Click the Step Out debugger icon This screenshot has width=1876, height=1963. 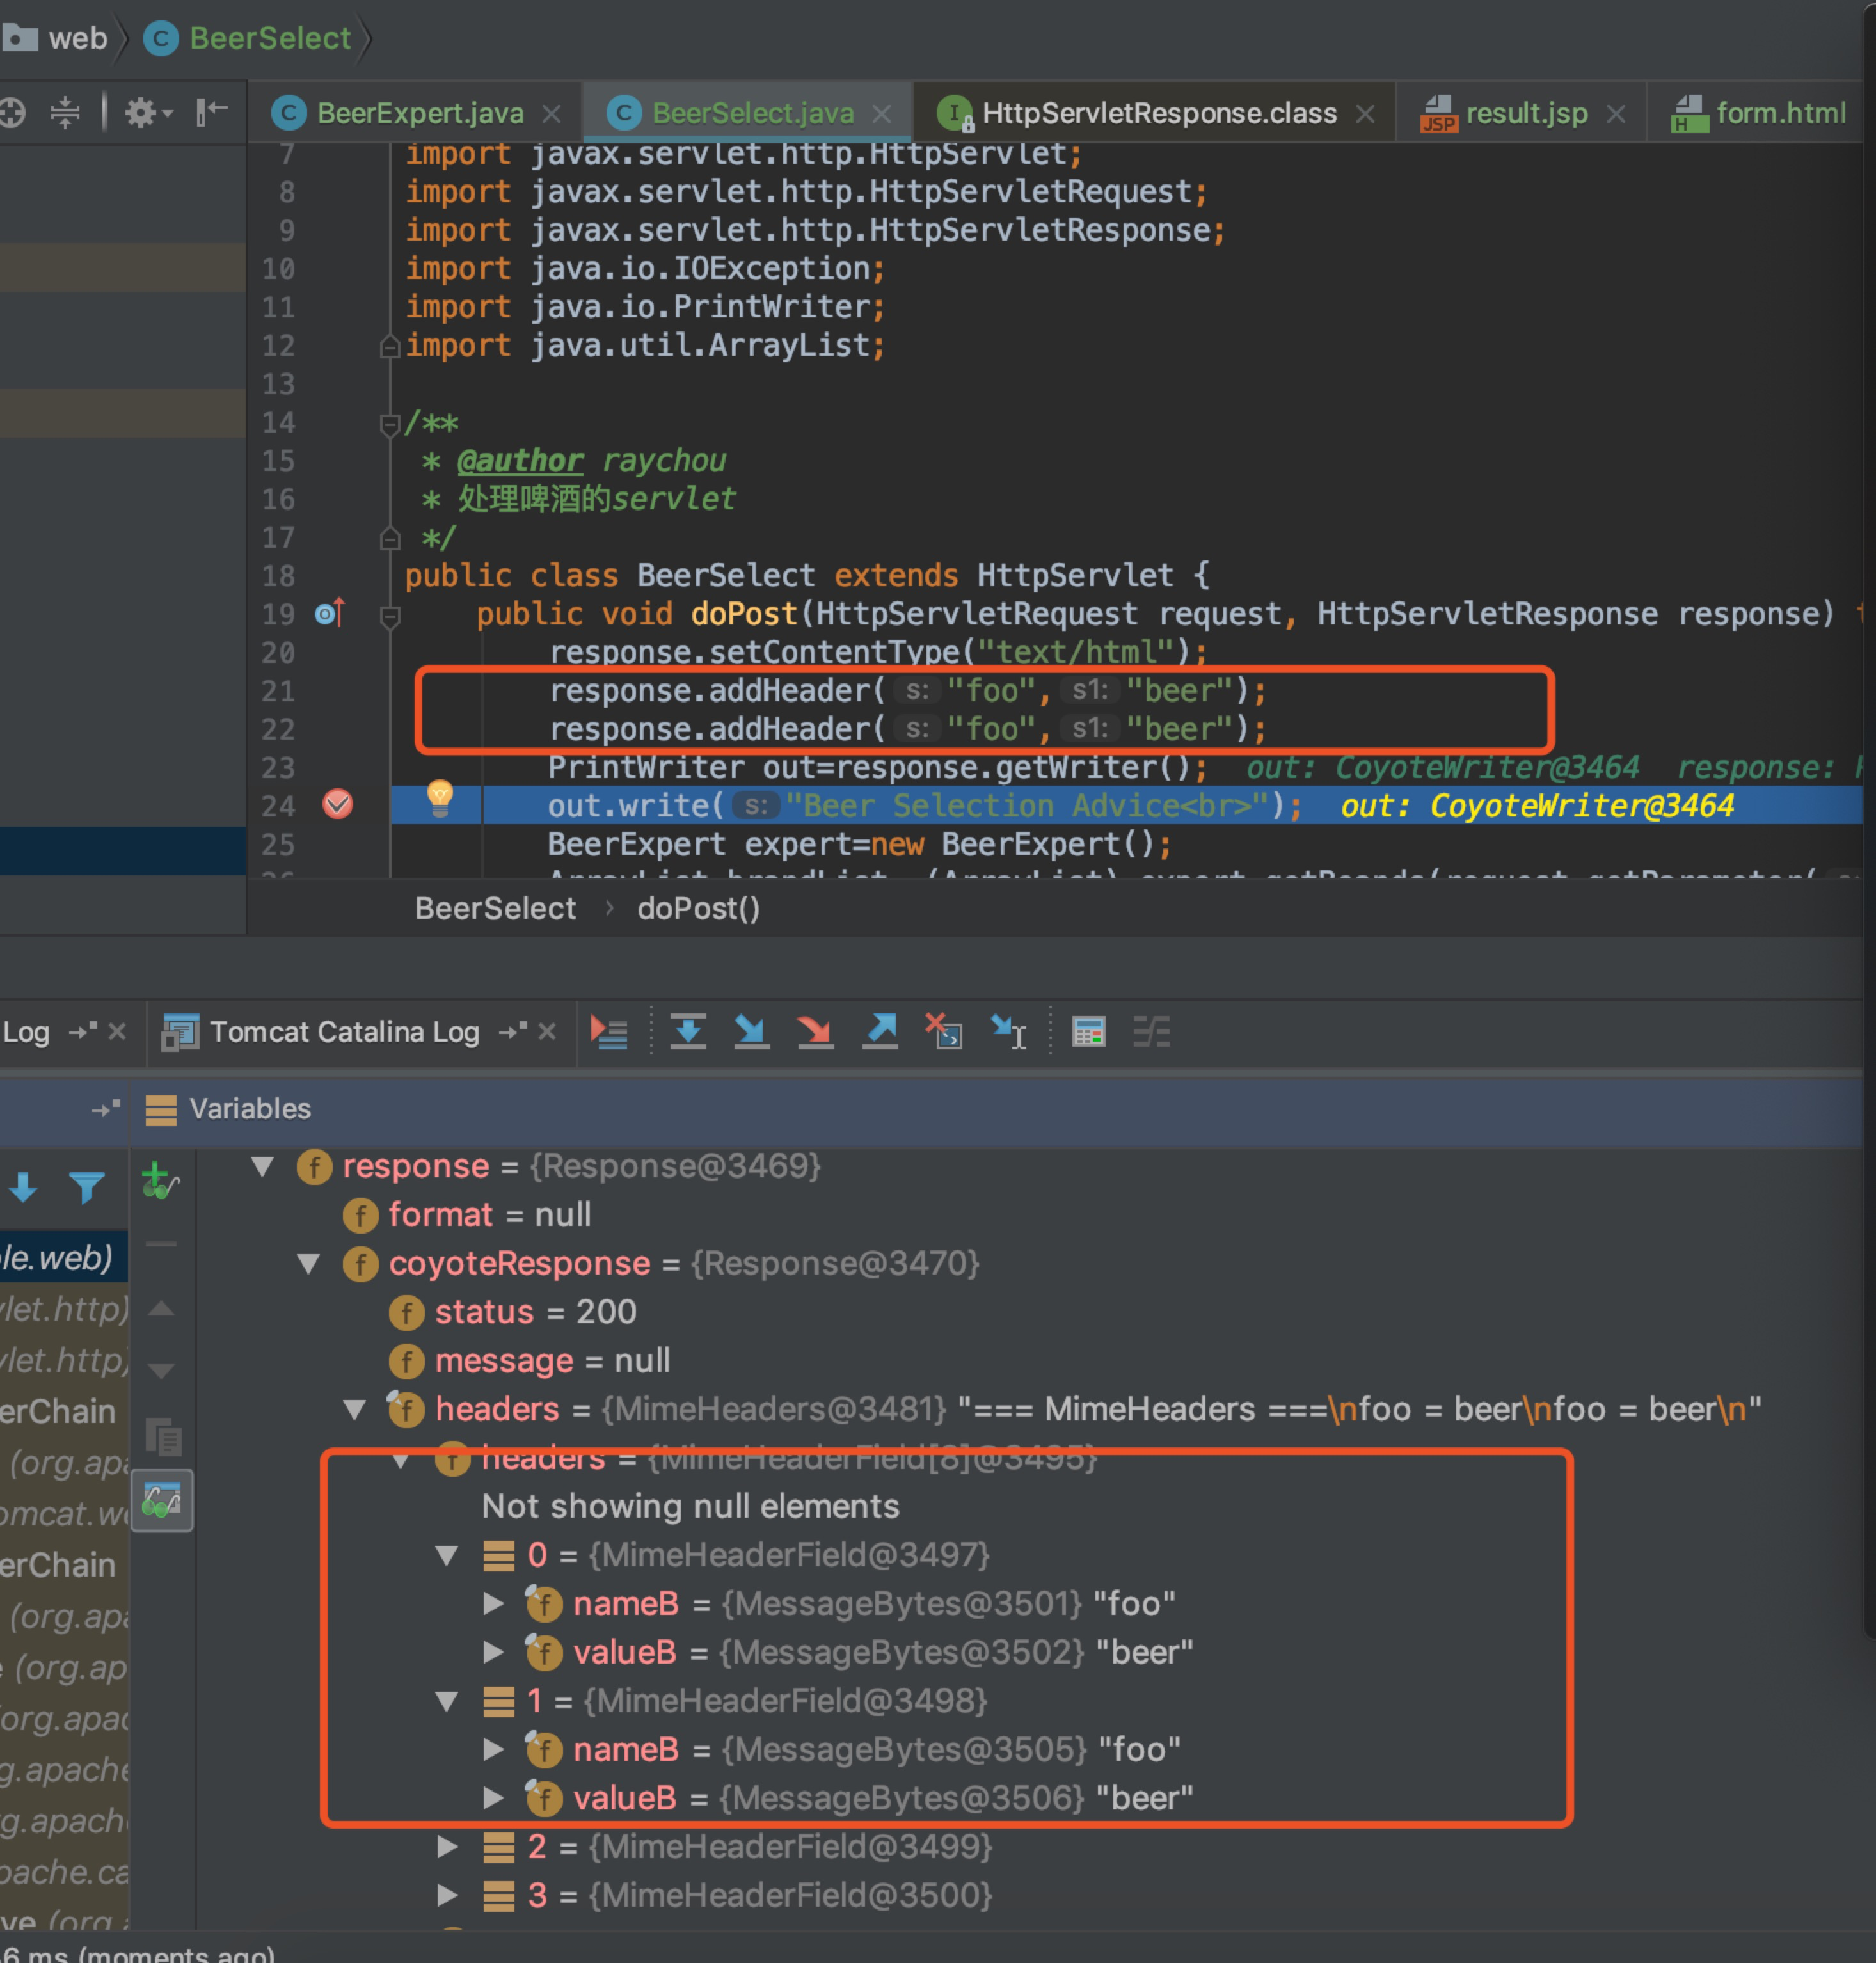click(x=880, y=1031)
